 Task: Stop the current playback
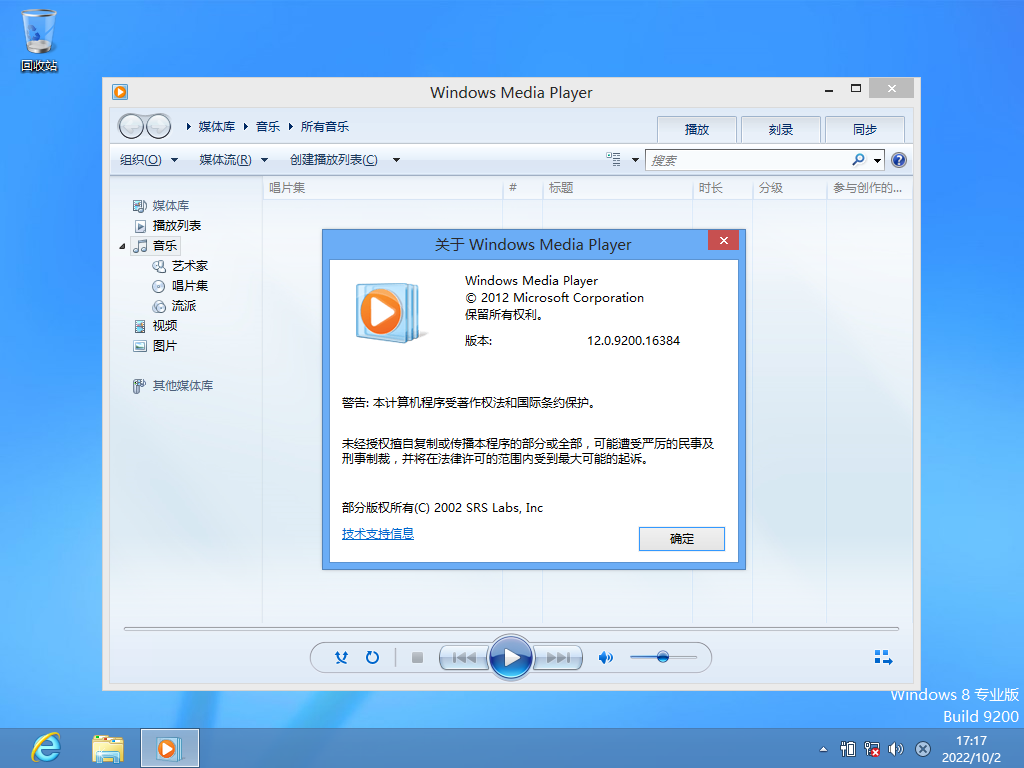[x=417, y=657]
